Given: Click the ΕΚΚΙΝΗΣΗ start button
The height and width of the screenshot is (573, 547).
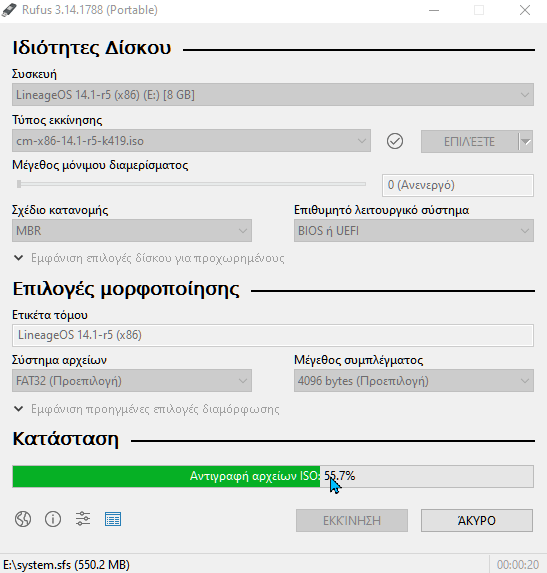Looking at the screenshot, I should point(352,520).
